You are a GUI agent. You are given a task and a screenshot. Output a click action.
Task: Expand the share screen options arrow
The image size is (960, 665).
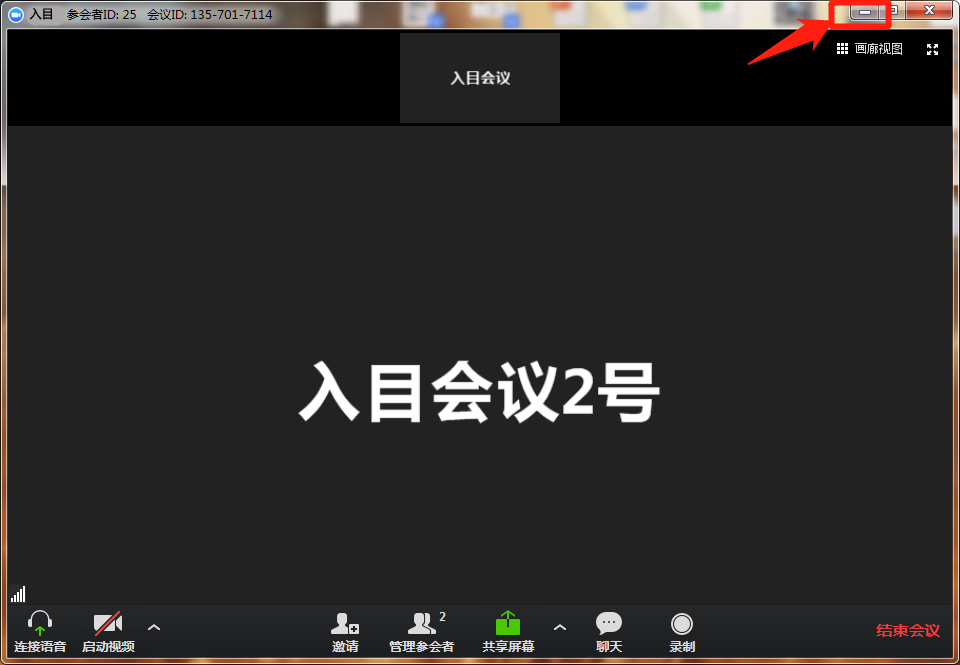(x=560, y=627)
